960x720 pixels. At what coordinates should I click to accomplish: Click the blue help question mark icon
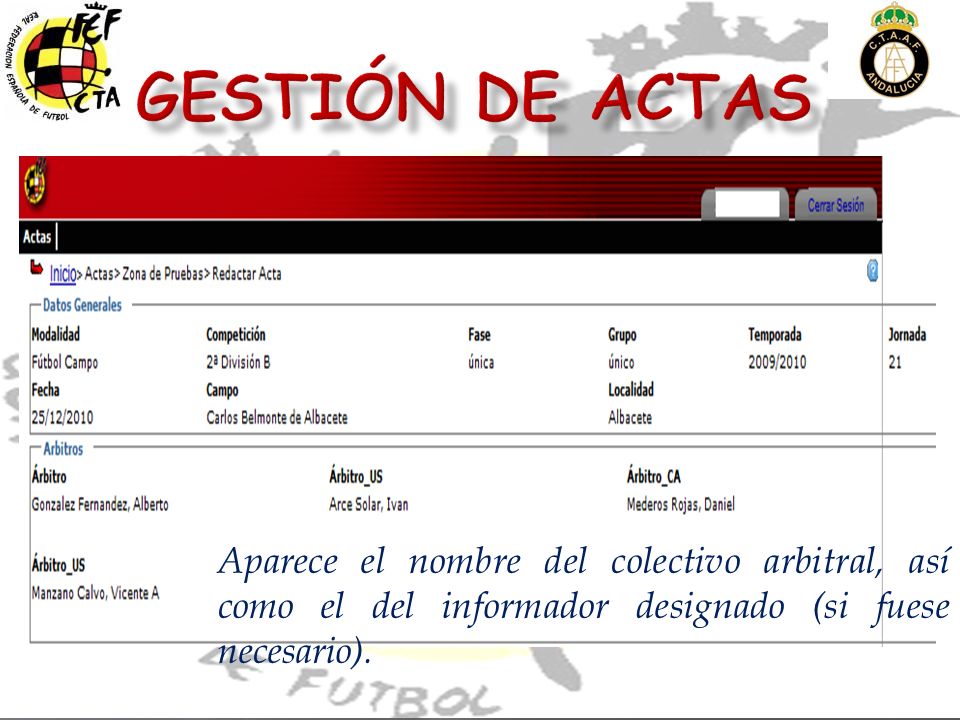(872, 270)
